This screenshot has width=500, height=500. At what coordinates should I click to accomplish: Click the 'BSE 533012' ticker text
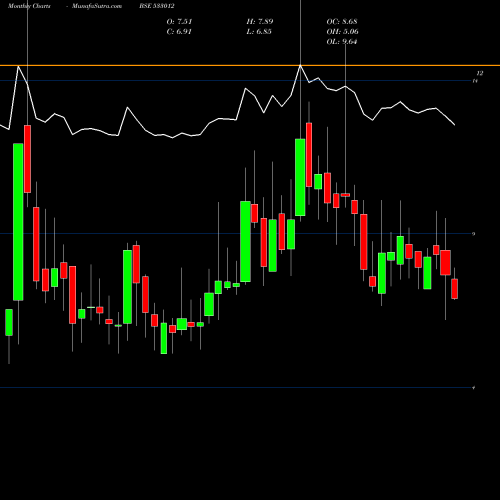pos(157,6)
